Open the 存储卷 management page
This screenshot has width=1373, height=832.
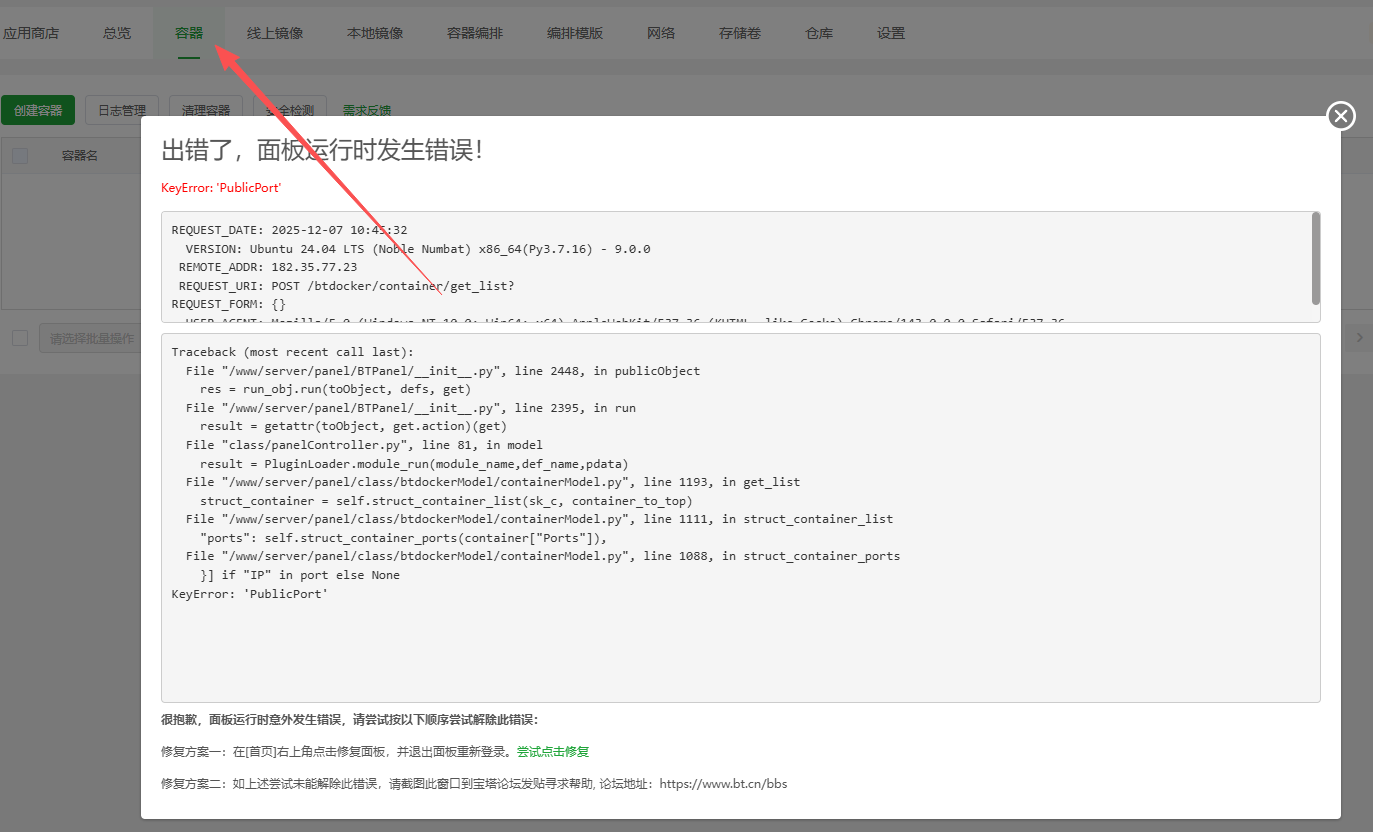[739, 32]
